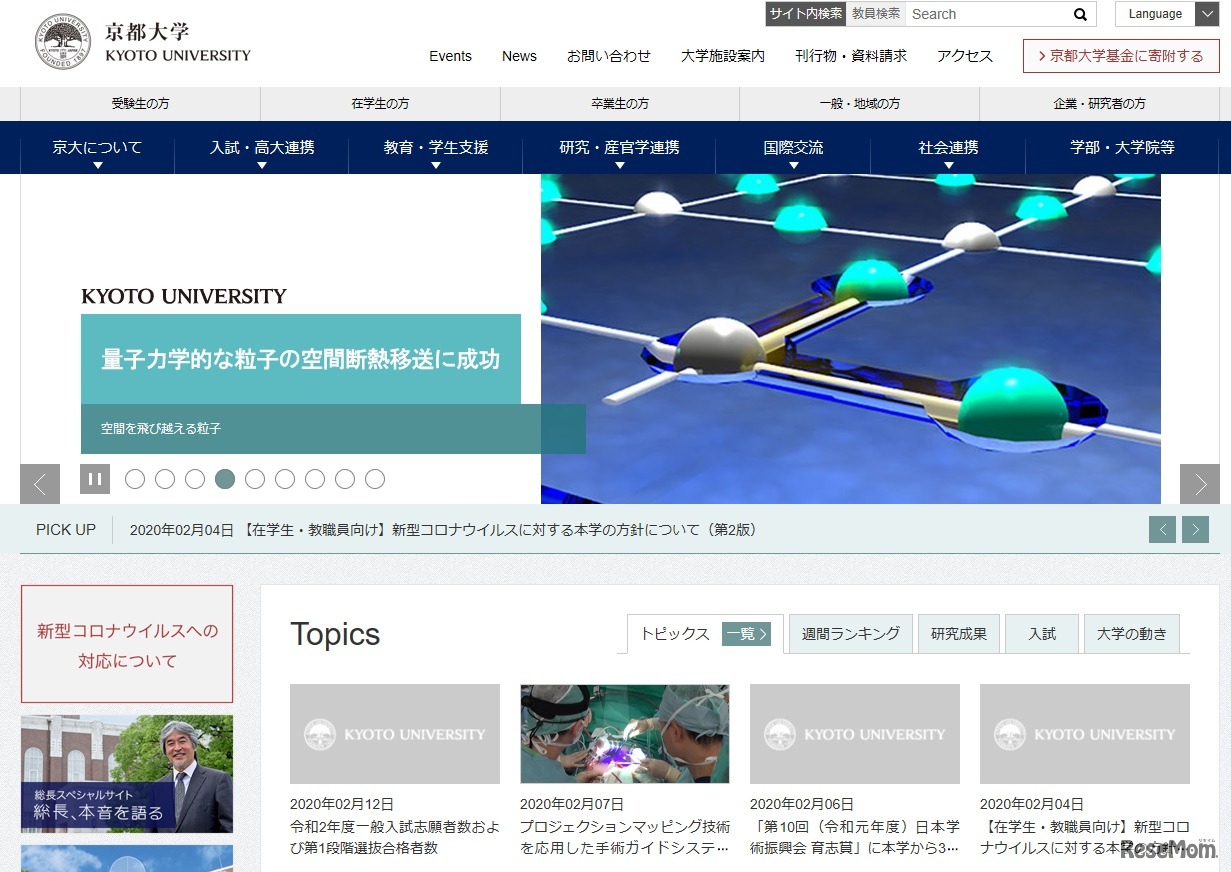Click the search magnifier icon
Screen dimensions: 1231x872
coord(1080,14)
